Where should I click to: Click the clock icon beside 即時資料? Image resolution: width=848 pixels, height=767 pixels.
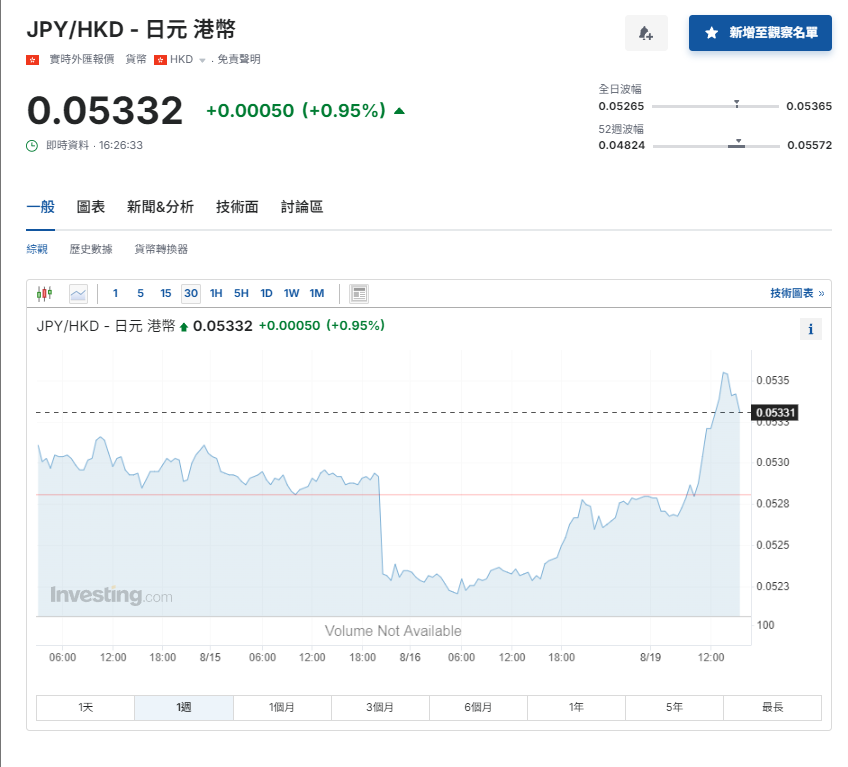pyautogui.click(x=32, y=145)
